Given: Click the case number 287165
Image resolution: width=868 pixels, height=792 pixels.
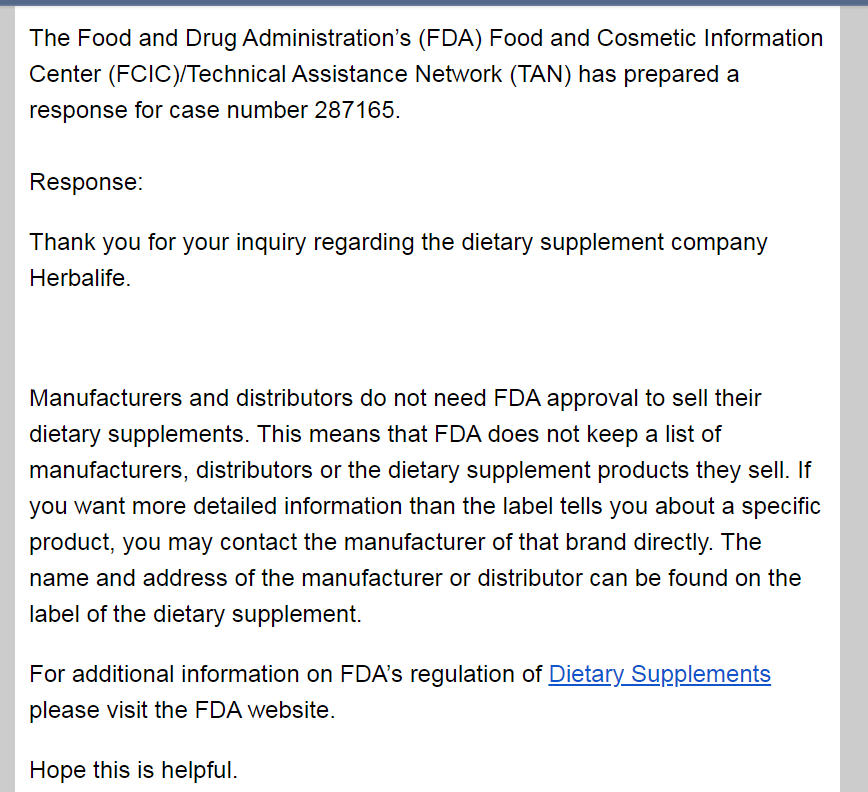Looking at the screenshot, I should [357, 110].
